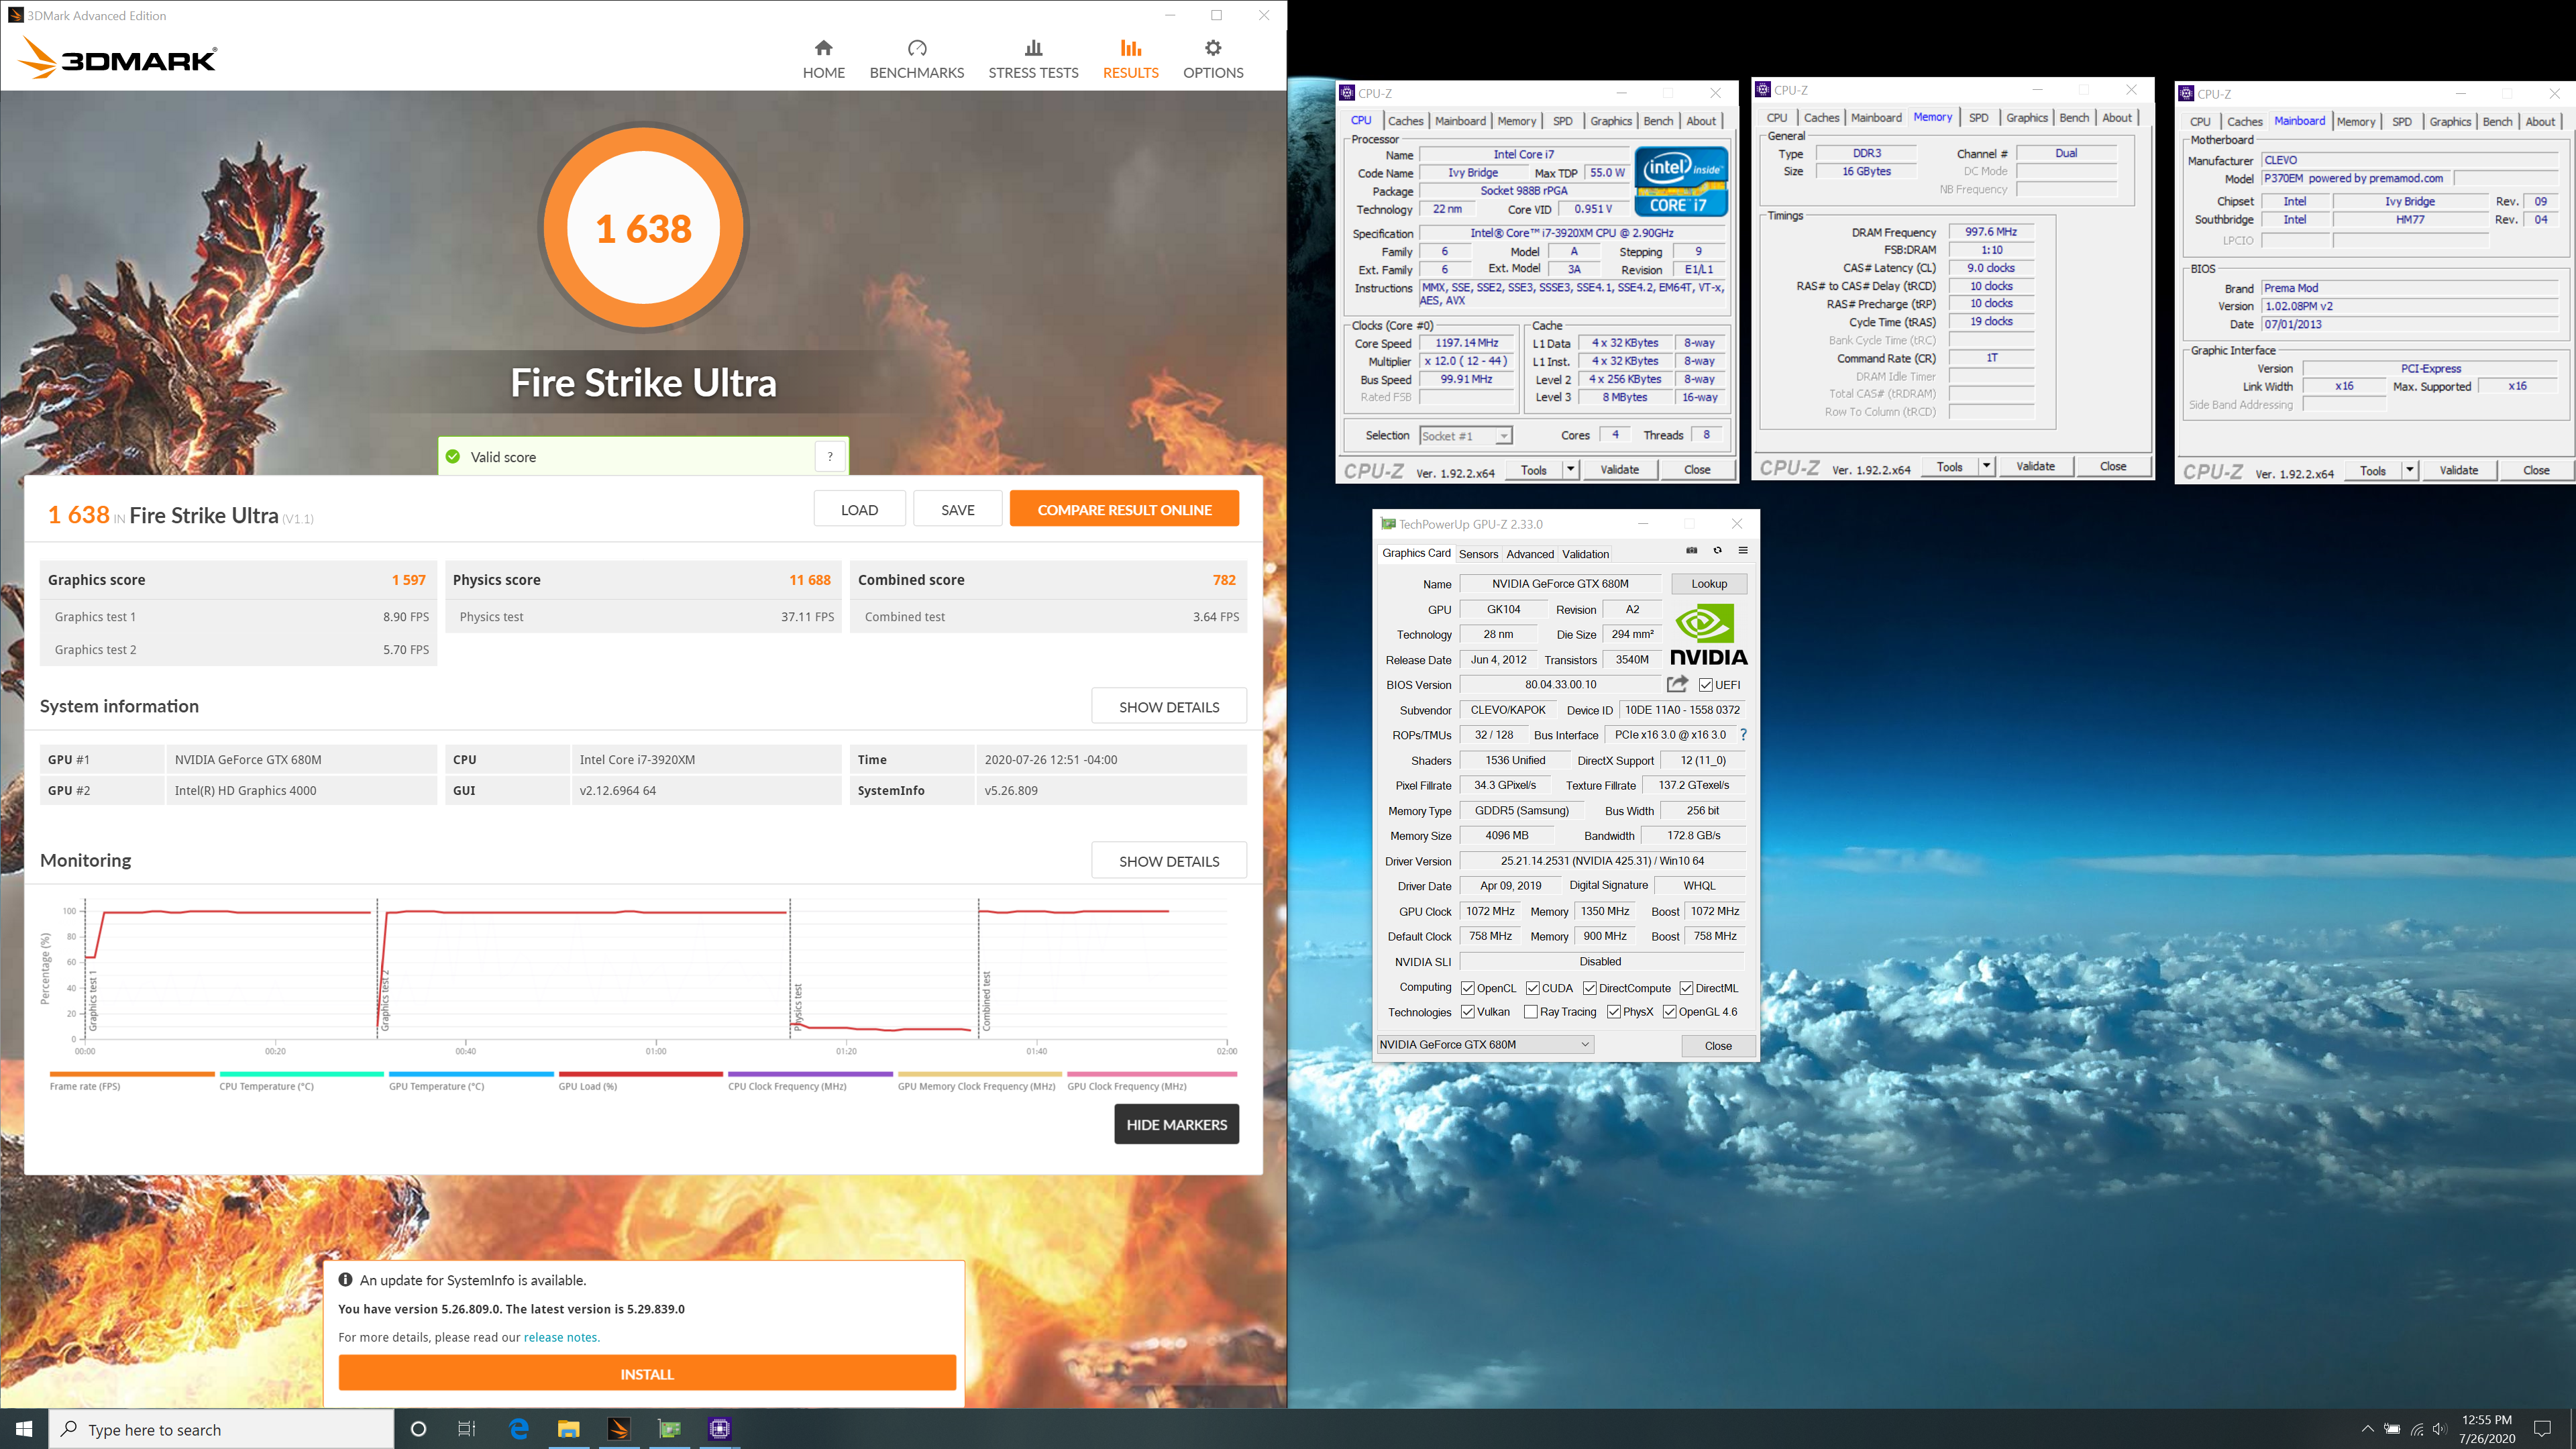The width and height of the screenshot is (2576, 1449).
Task: Click the teal CPU Temperature legend bar
Action: click(x=301, y=1074)
